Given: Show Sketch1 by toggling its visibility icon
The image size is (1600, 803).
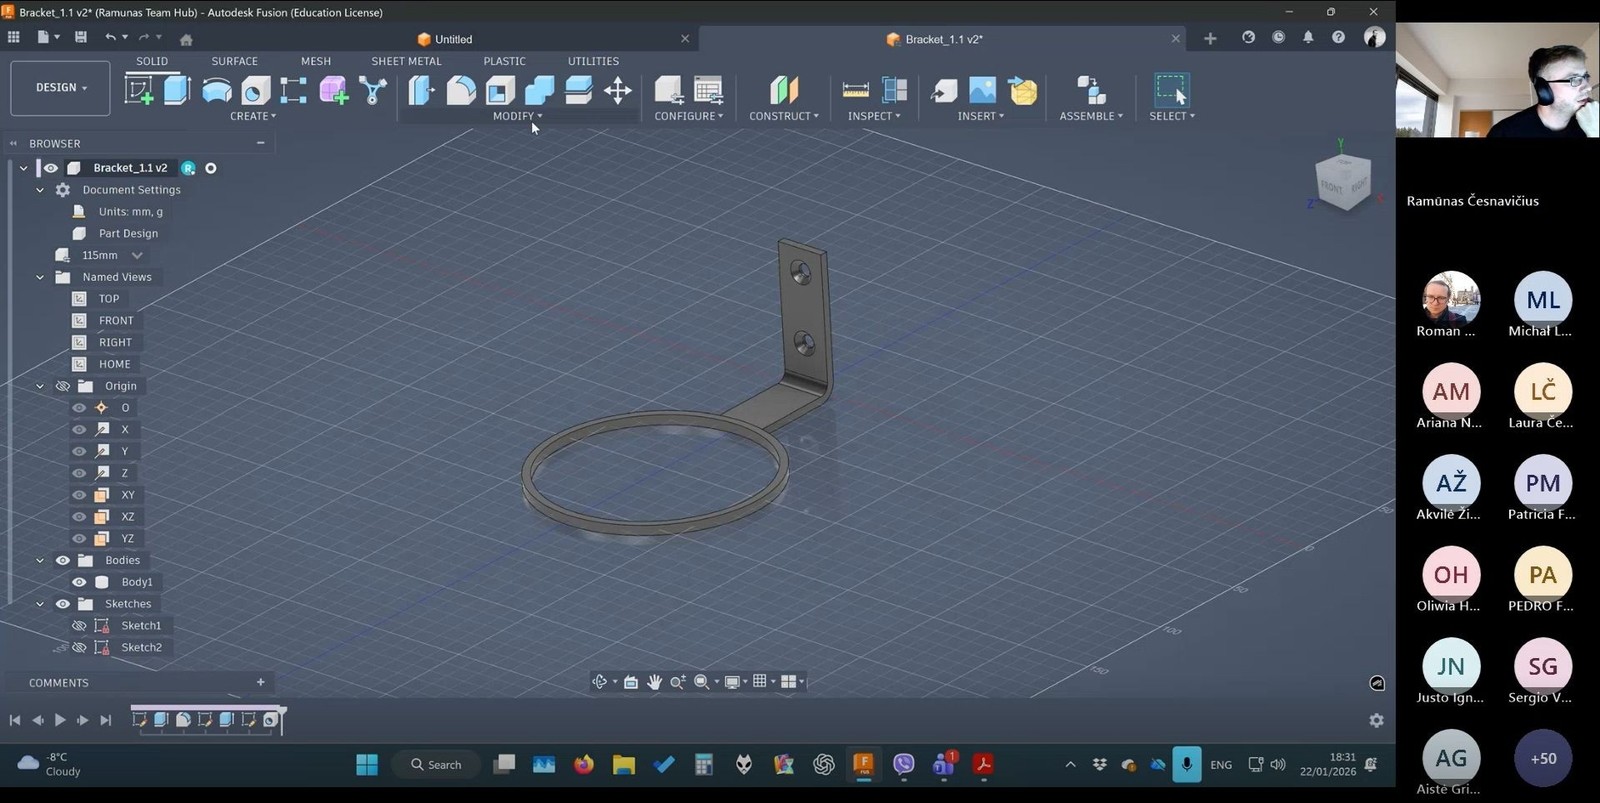Looking at the screenshot, I should point(79,626).
